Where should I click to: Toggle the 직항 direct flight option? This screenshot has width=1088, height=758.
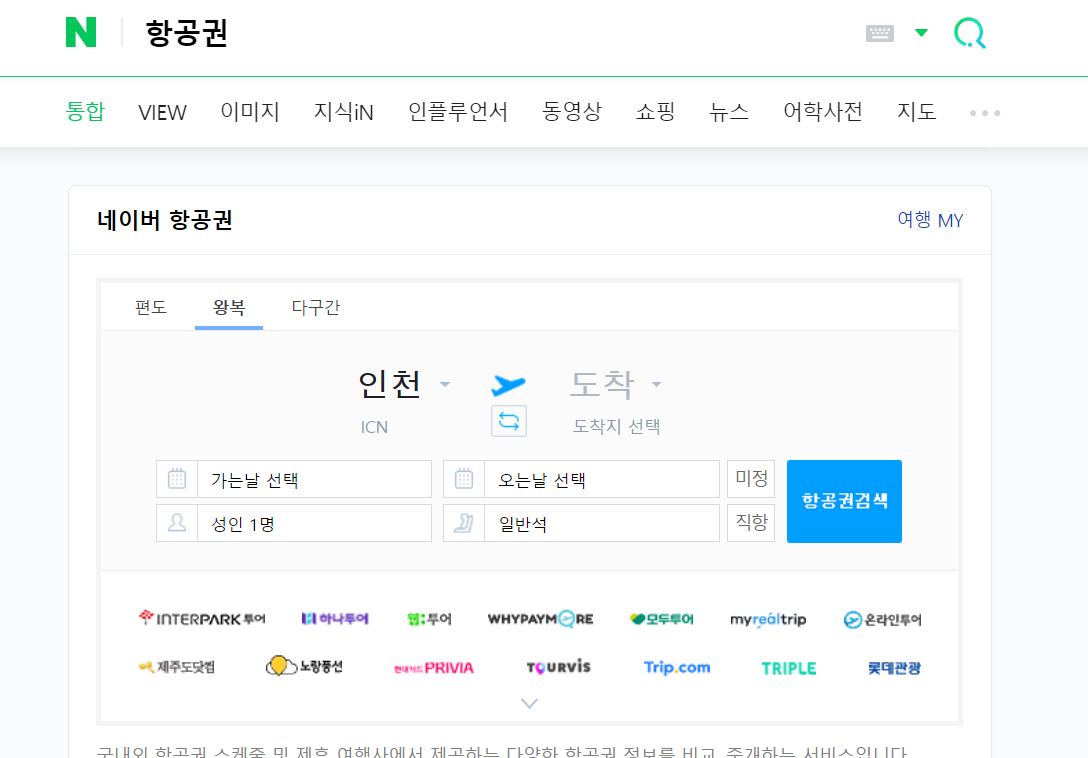pos(751,523)
